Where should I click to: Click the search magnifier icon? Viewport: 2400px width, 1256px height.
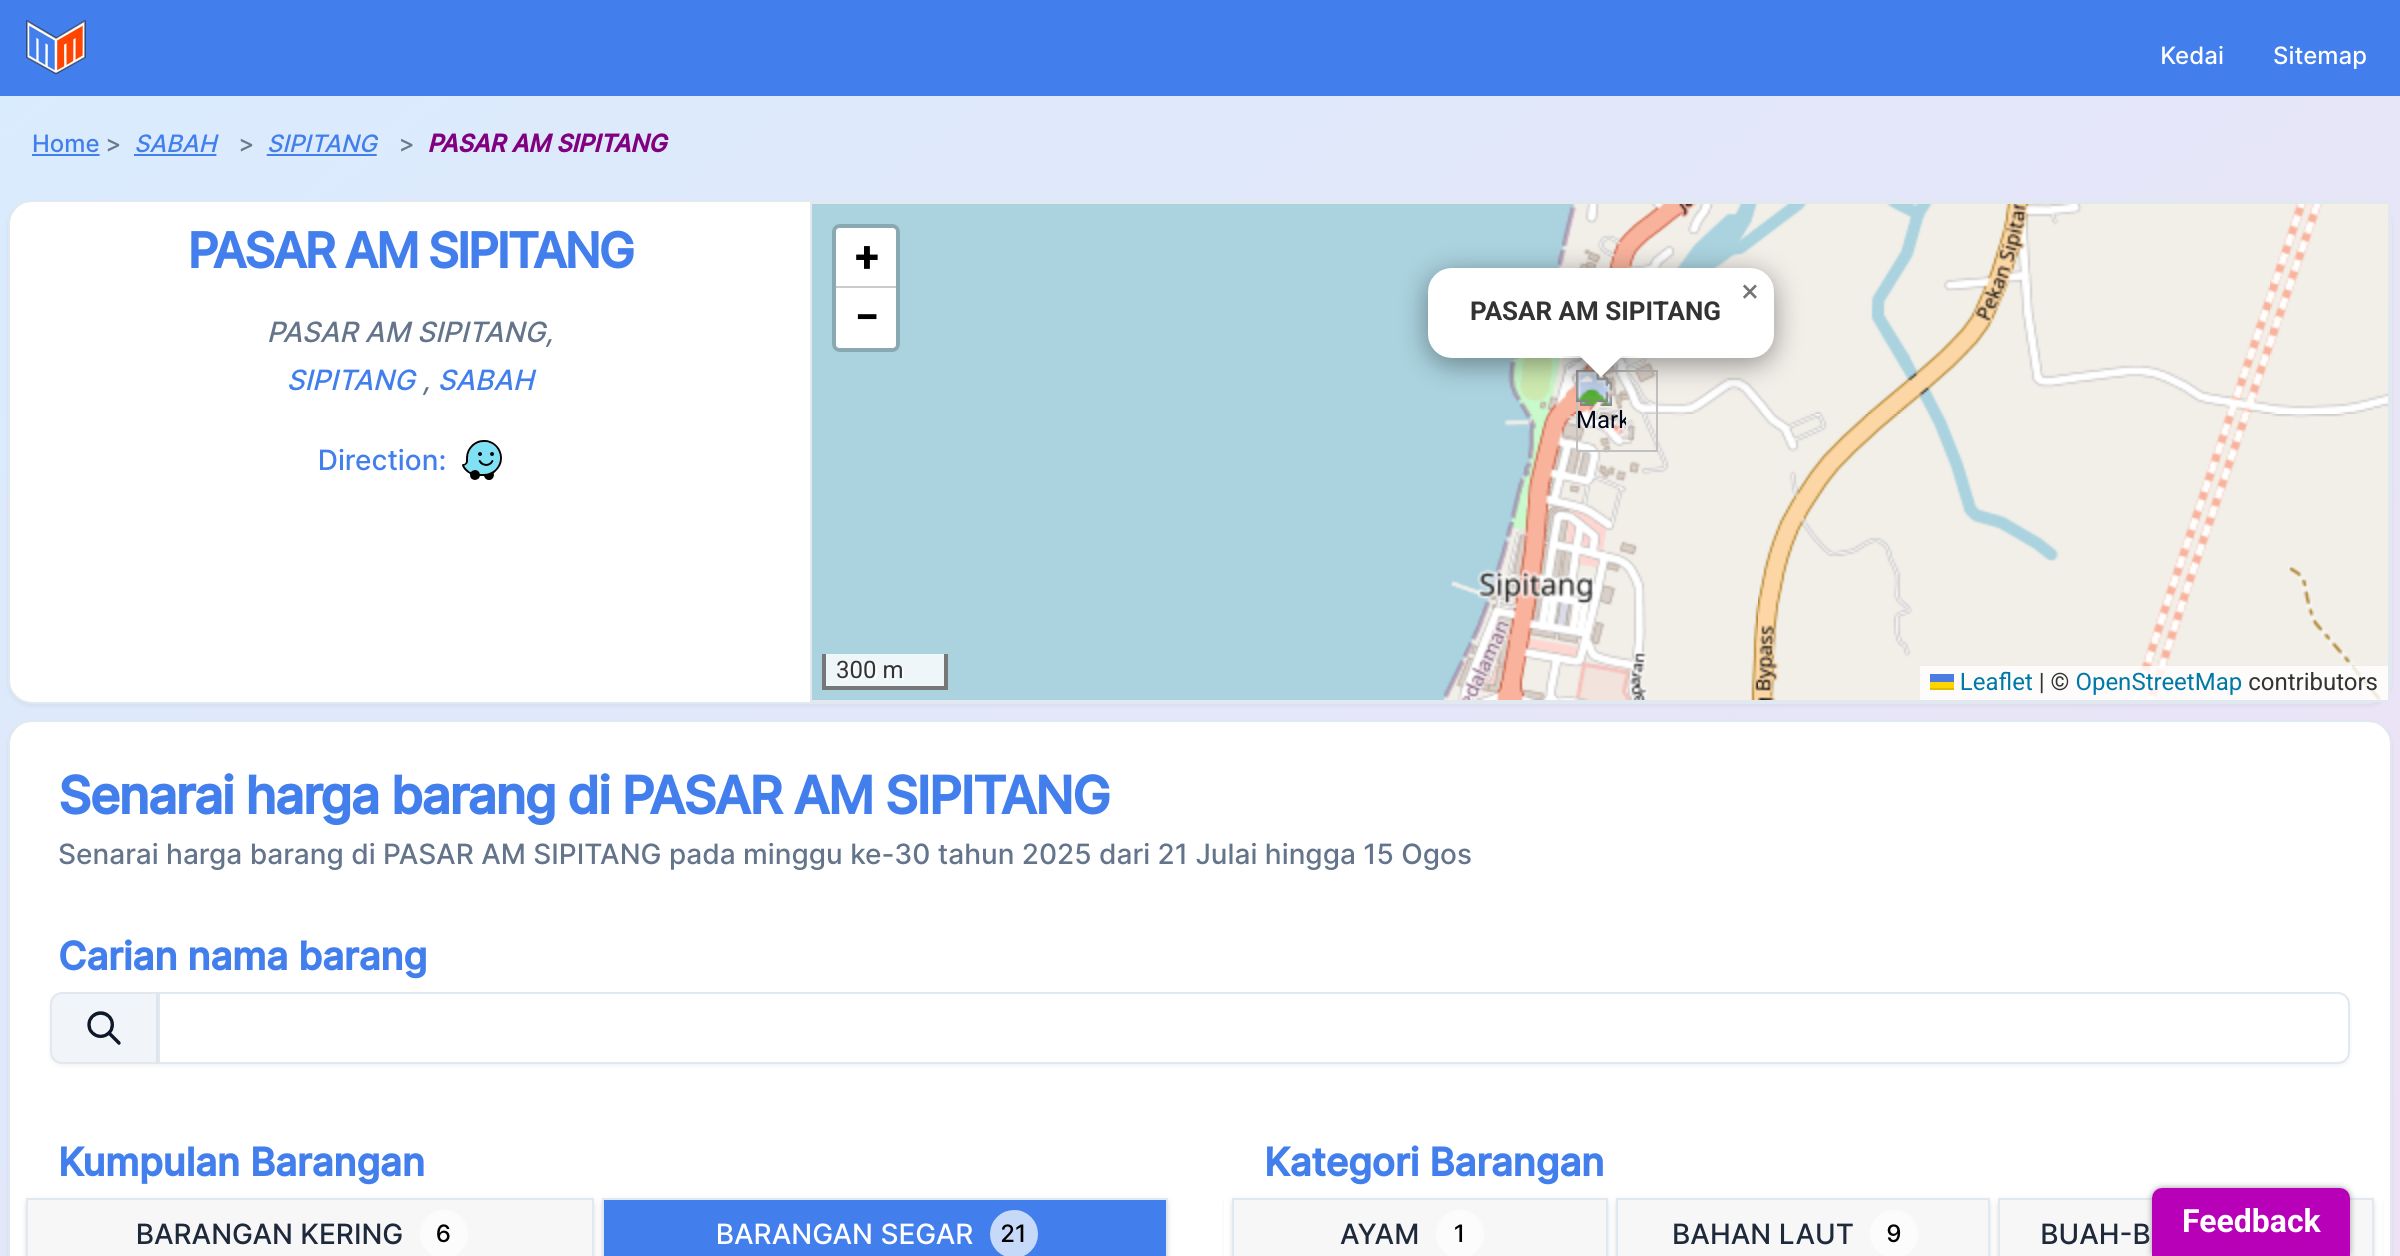(x=104, y=1028)
